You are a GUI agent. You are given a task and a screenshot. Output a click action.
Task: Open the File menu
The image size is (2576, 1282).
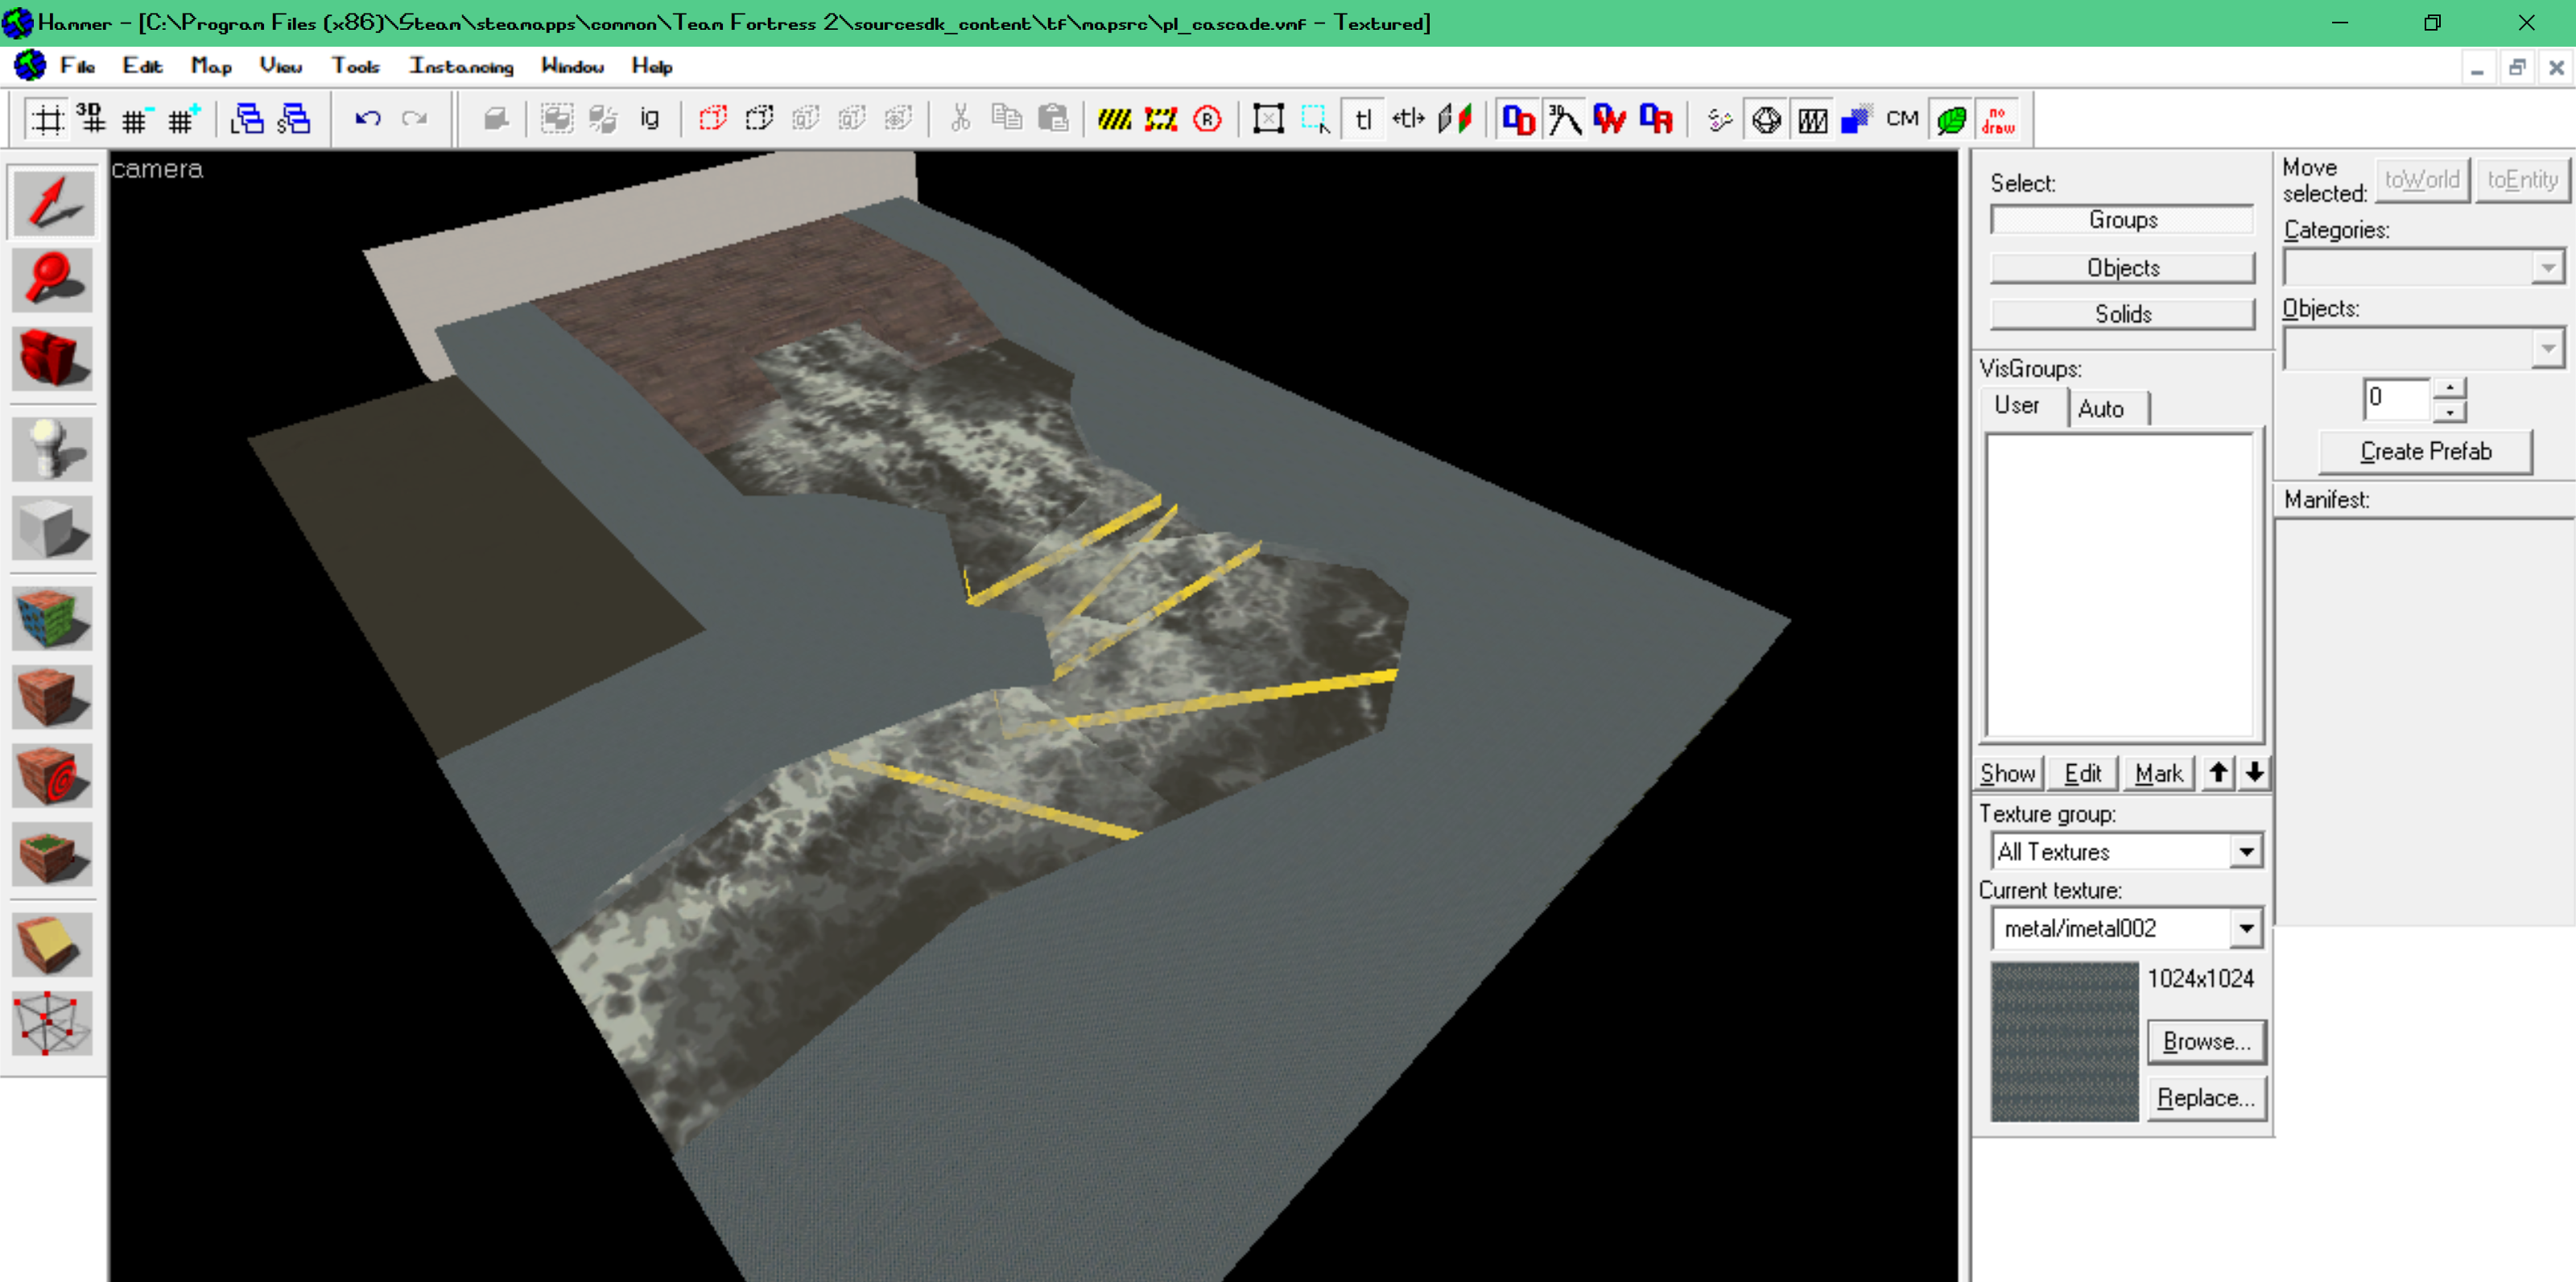coord(77,66)
